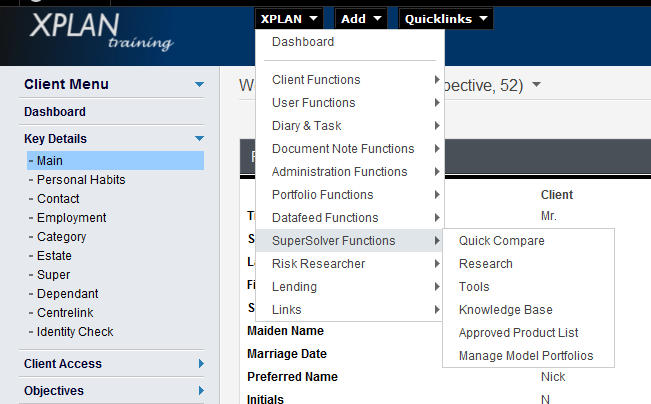The image size is (651, 404).
Task: Open Employment under Key Details
Action: (71, 218)
